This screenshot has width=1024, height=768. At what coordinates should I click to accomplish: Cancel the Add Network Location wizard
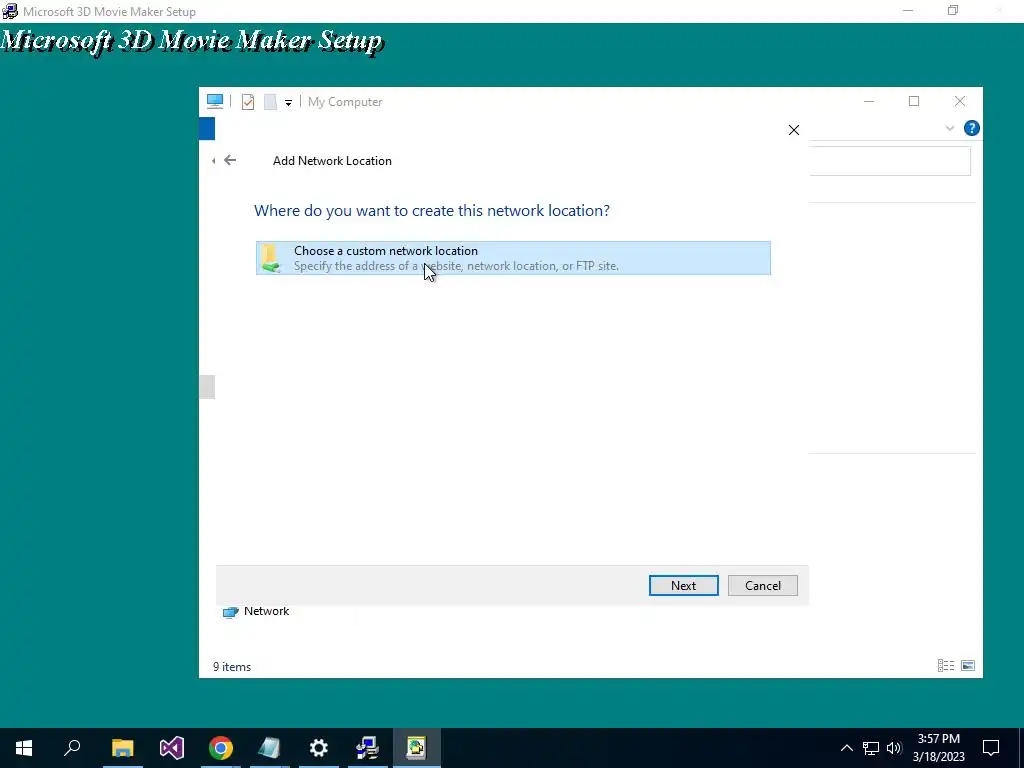pos(763,586)
